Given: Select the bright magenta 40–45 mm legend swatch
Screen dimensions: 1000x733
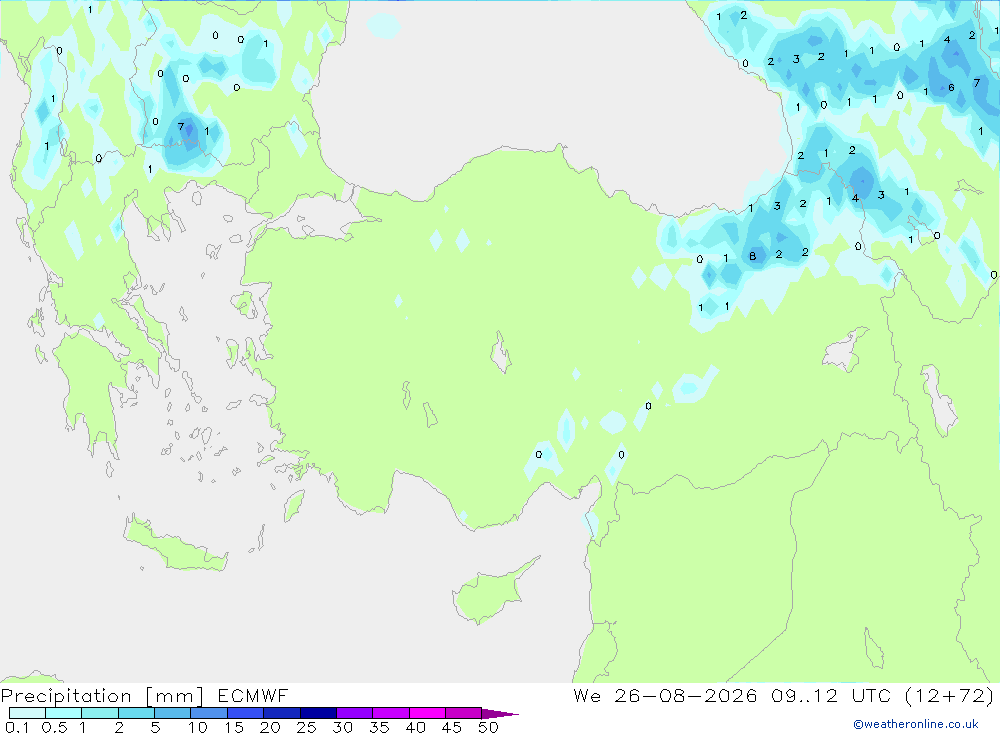Looking at the screenshot, I should click(x=427, y=713).
